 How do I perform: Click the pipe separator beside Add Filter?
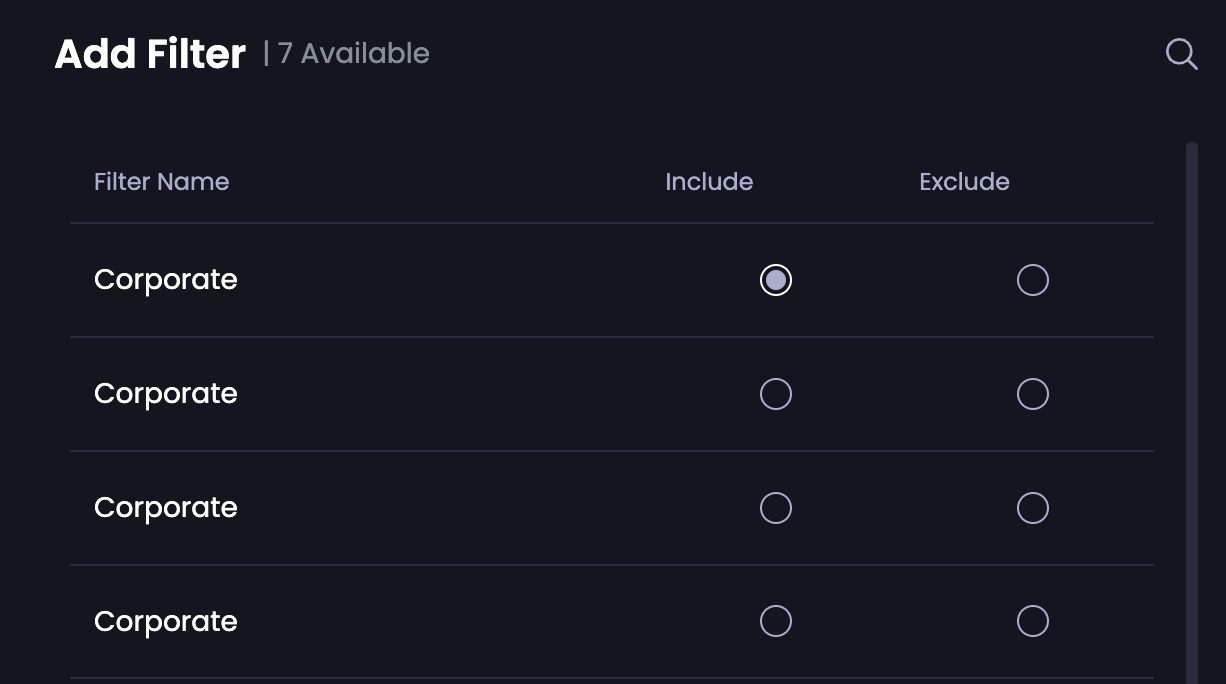(266, 53)
